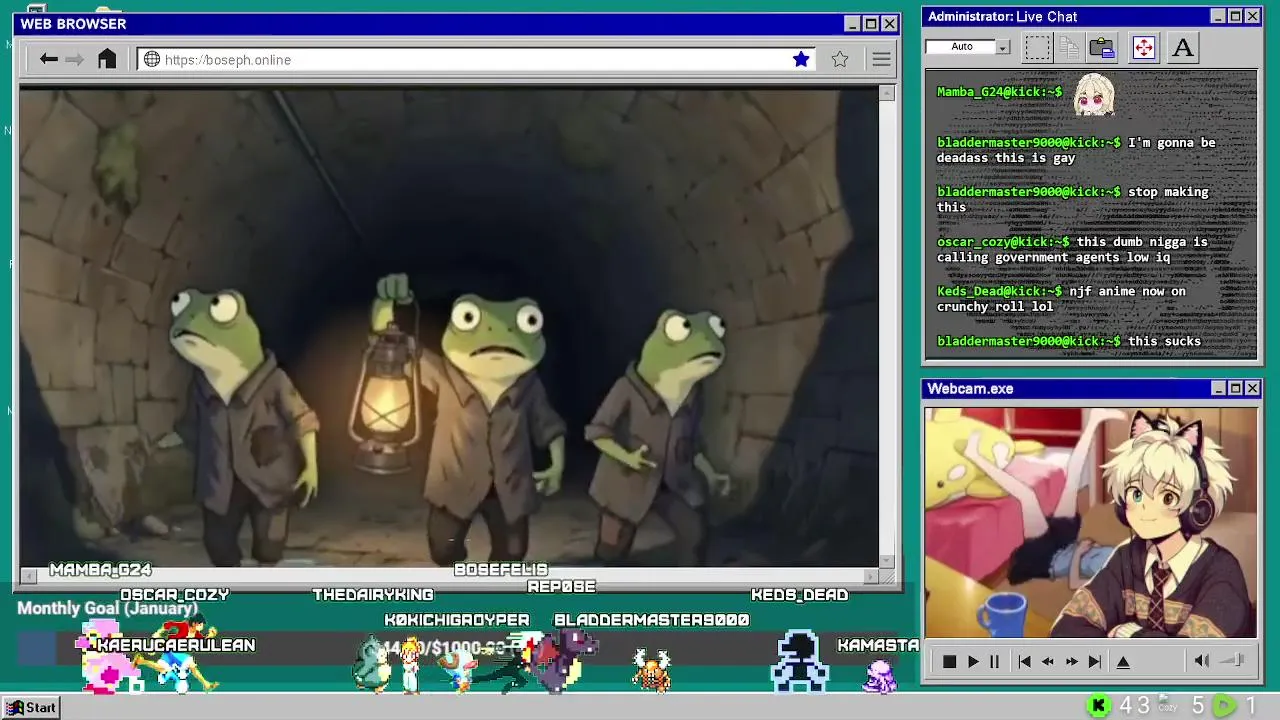The width and height of the screenshot is (1280, 720).
Task: Click the browser forward arrow
Action: 75,60
